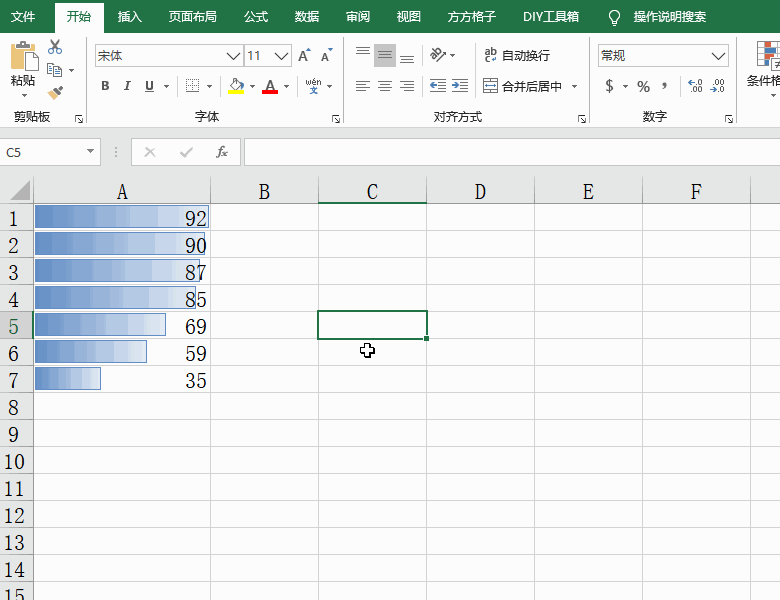Open the 数据 ribbon tab
This screenshot has height=600, width=780.
(x=307, y=17)
